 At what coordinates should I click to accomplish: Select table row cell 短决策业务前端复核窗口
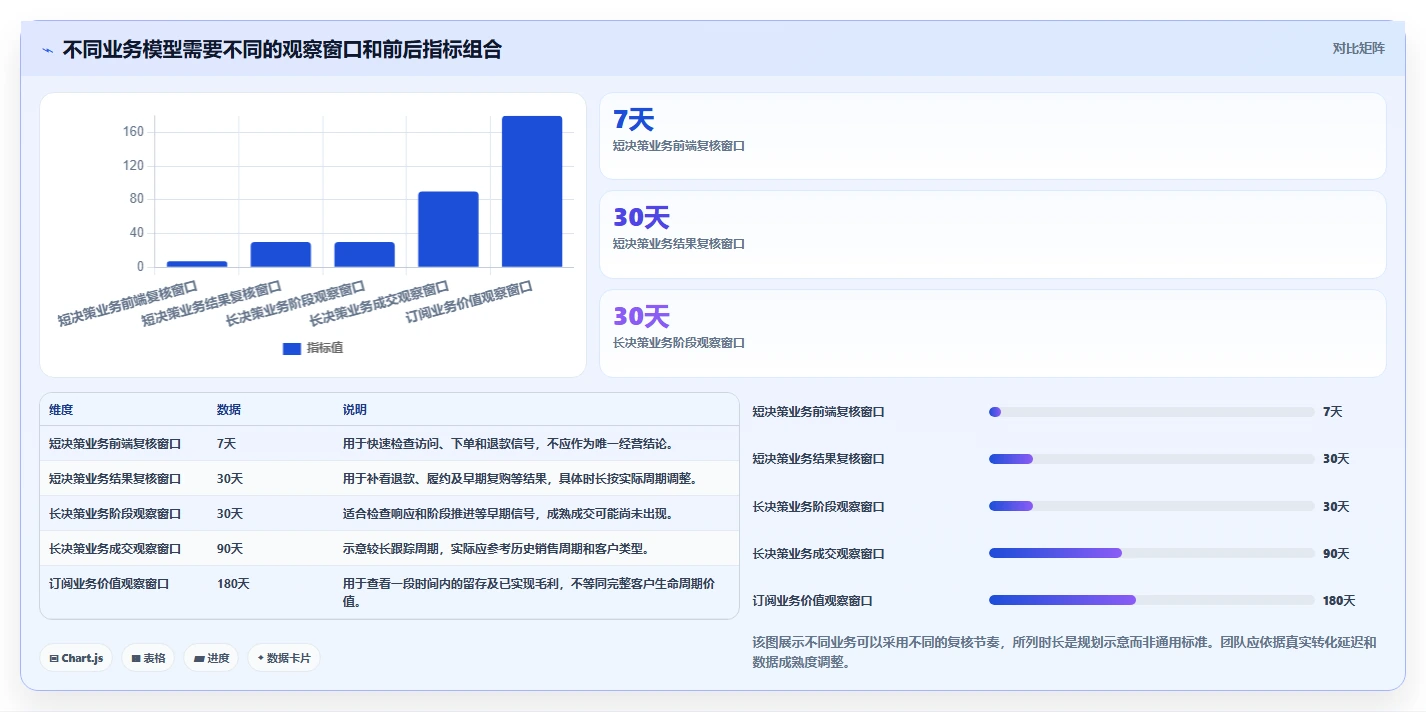click(115, 444)
